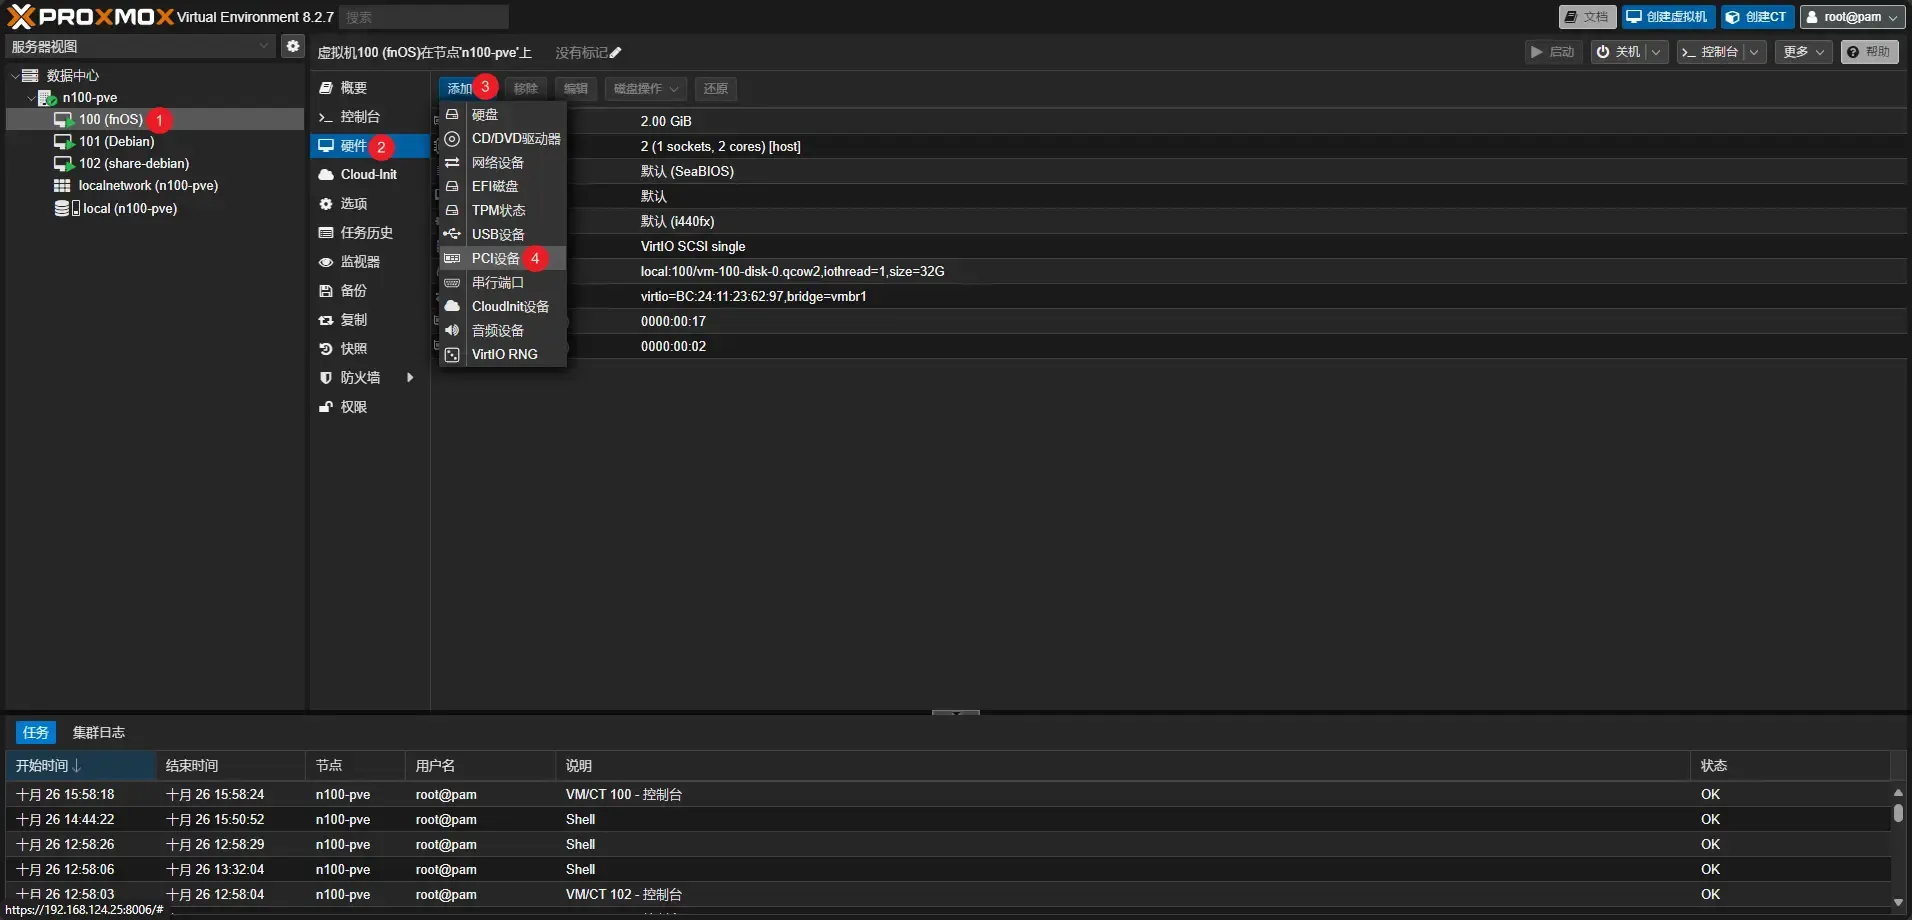
Task: Select the 101 (Debian) virtual machine
Action: [116, 141]
